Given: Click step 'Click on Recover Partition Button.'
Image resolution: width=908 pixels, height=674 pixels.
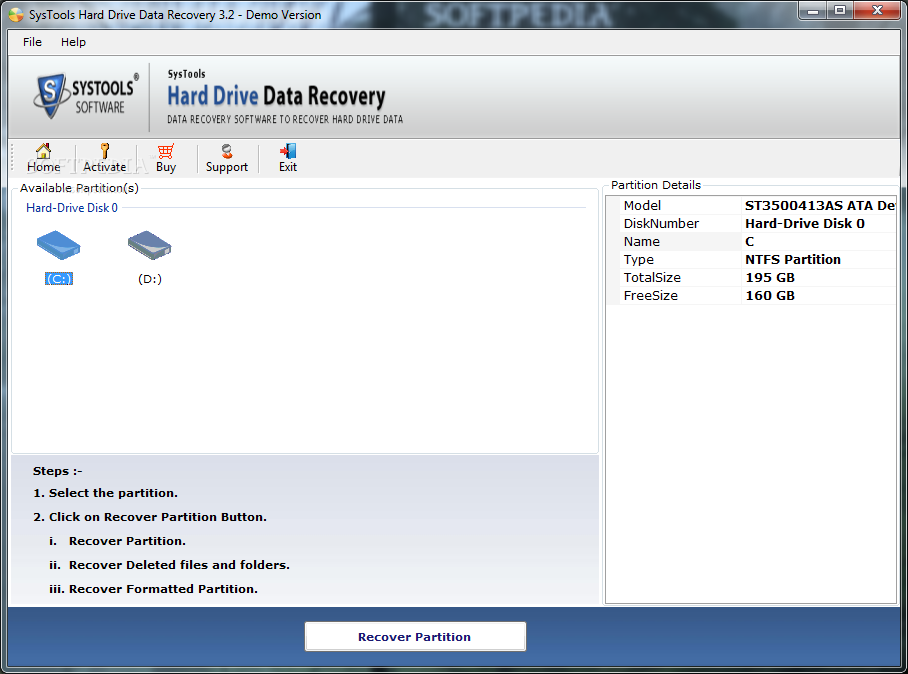Looking at the screenshot, I should tap(158, 517).
